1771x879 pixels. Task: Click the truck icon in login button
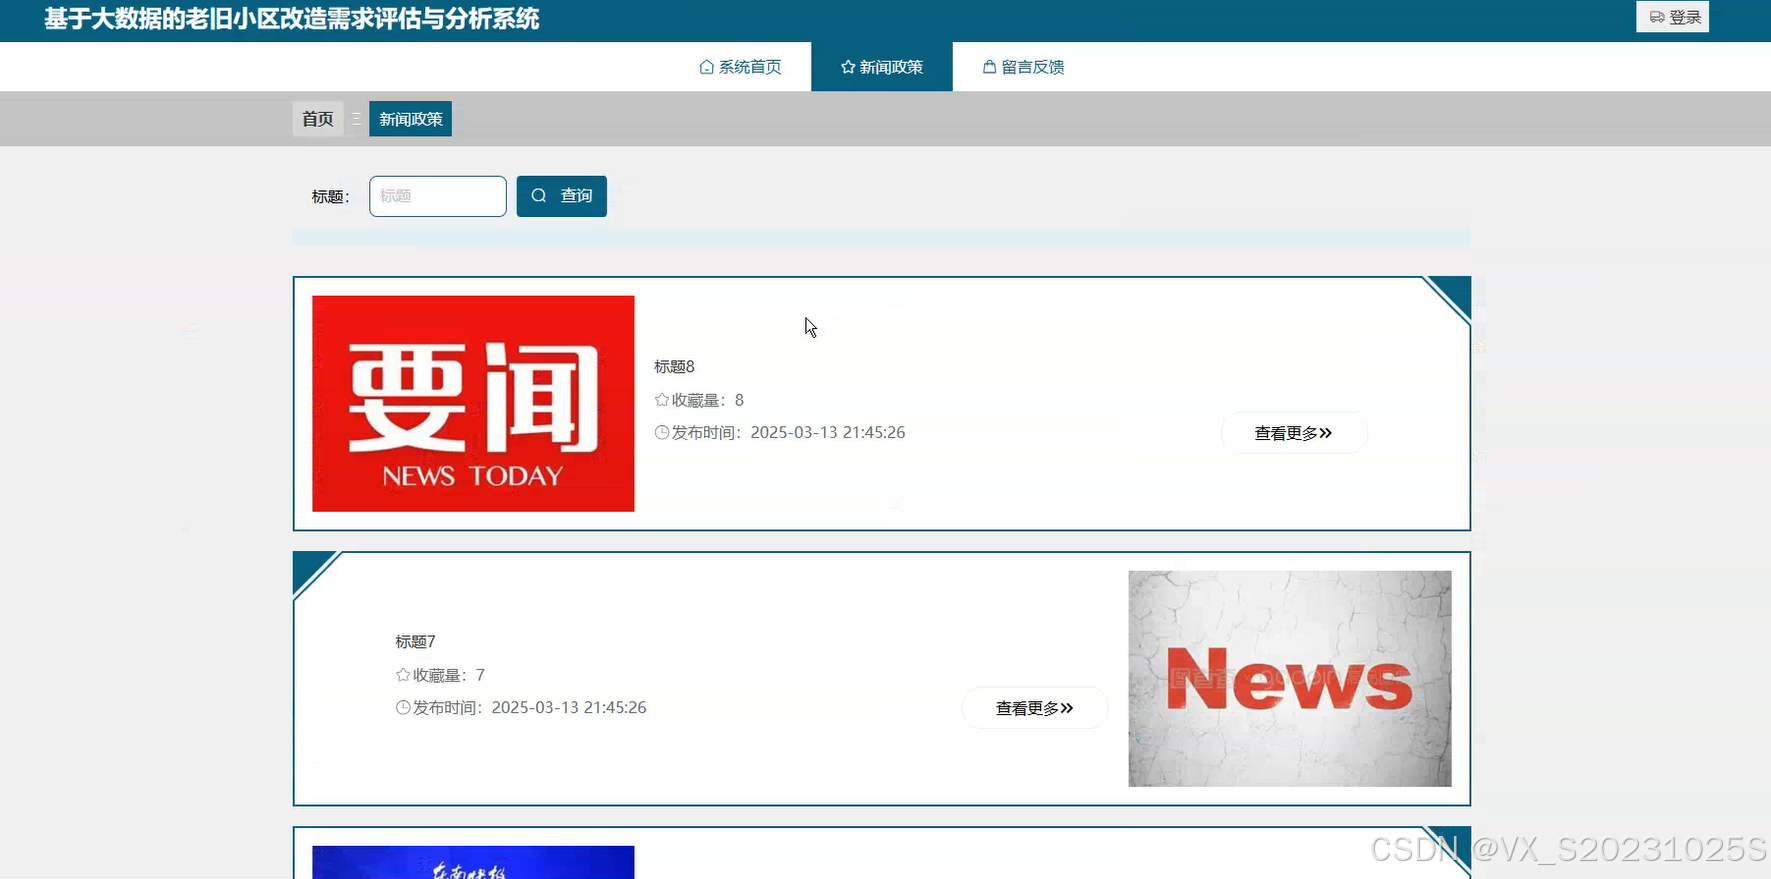(1656, 17)
